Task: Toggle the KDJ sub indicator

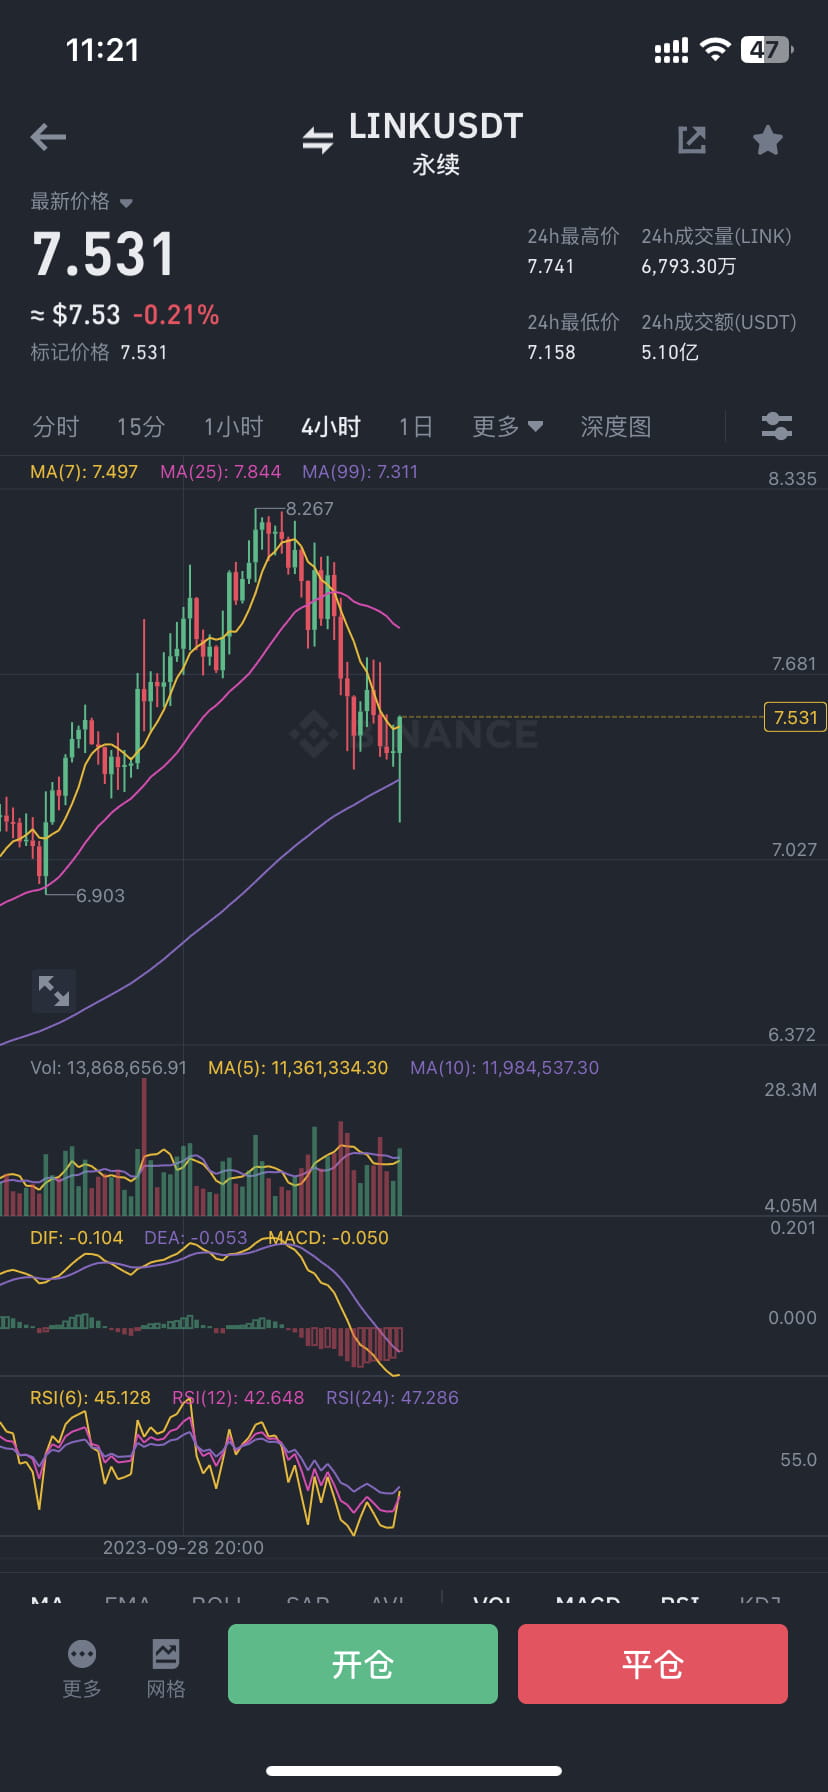Action: tap(760, 1600)
